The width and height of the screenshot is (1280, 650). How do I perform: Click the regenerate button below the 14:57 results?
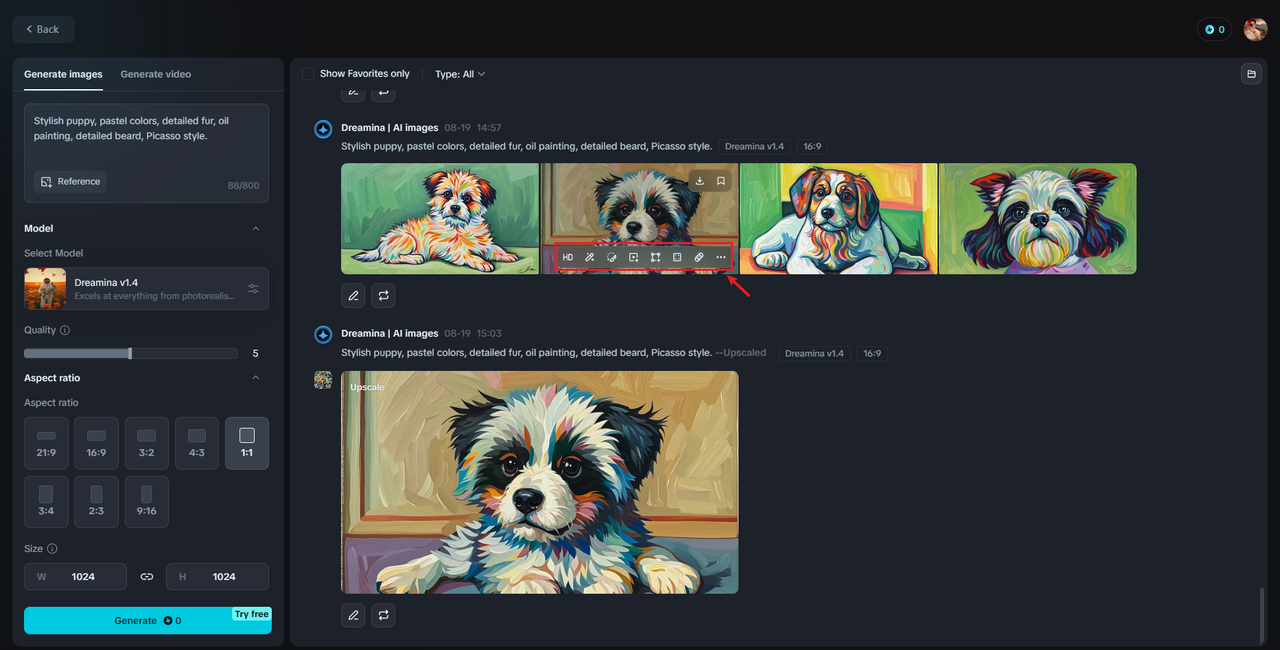[383, 295]
